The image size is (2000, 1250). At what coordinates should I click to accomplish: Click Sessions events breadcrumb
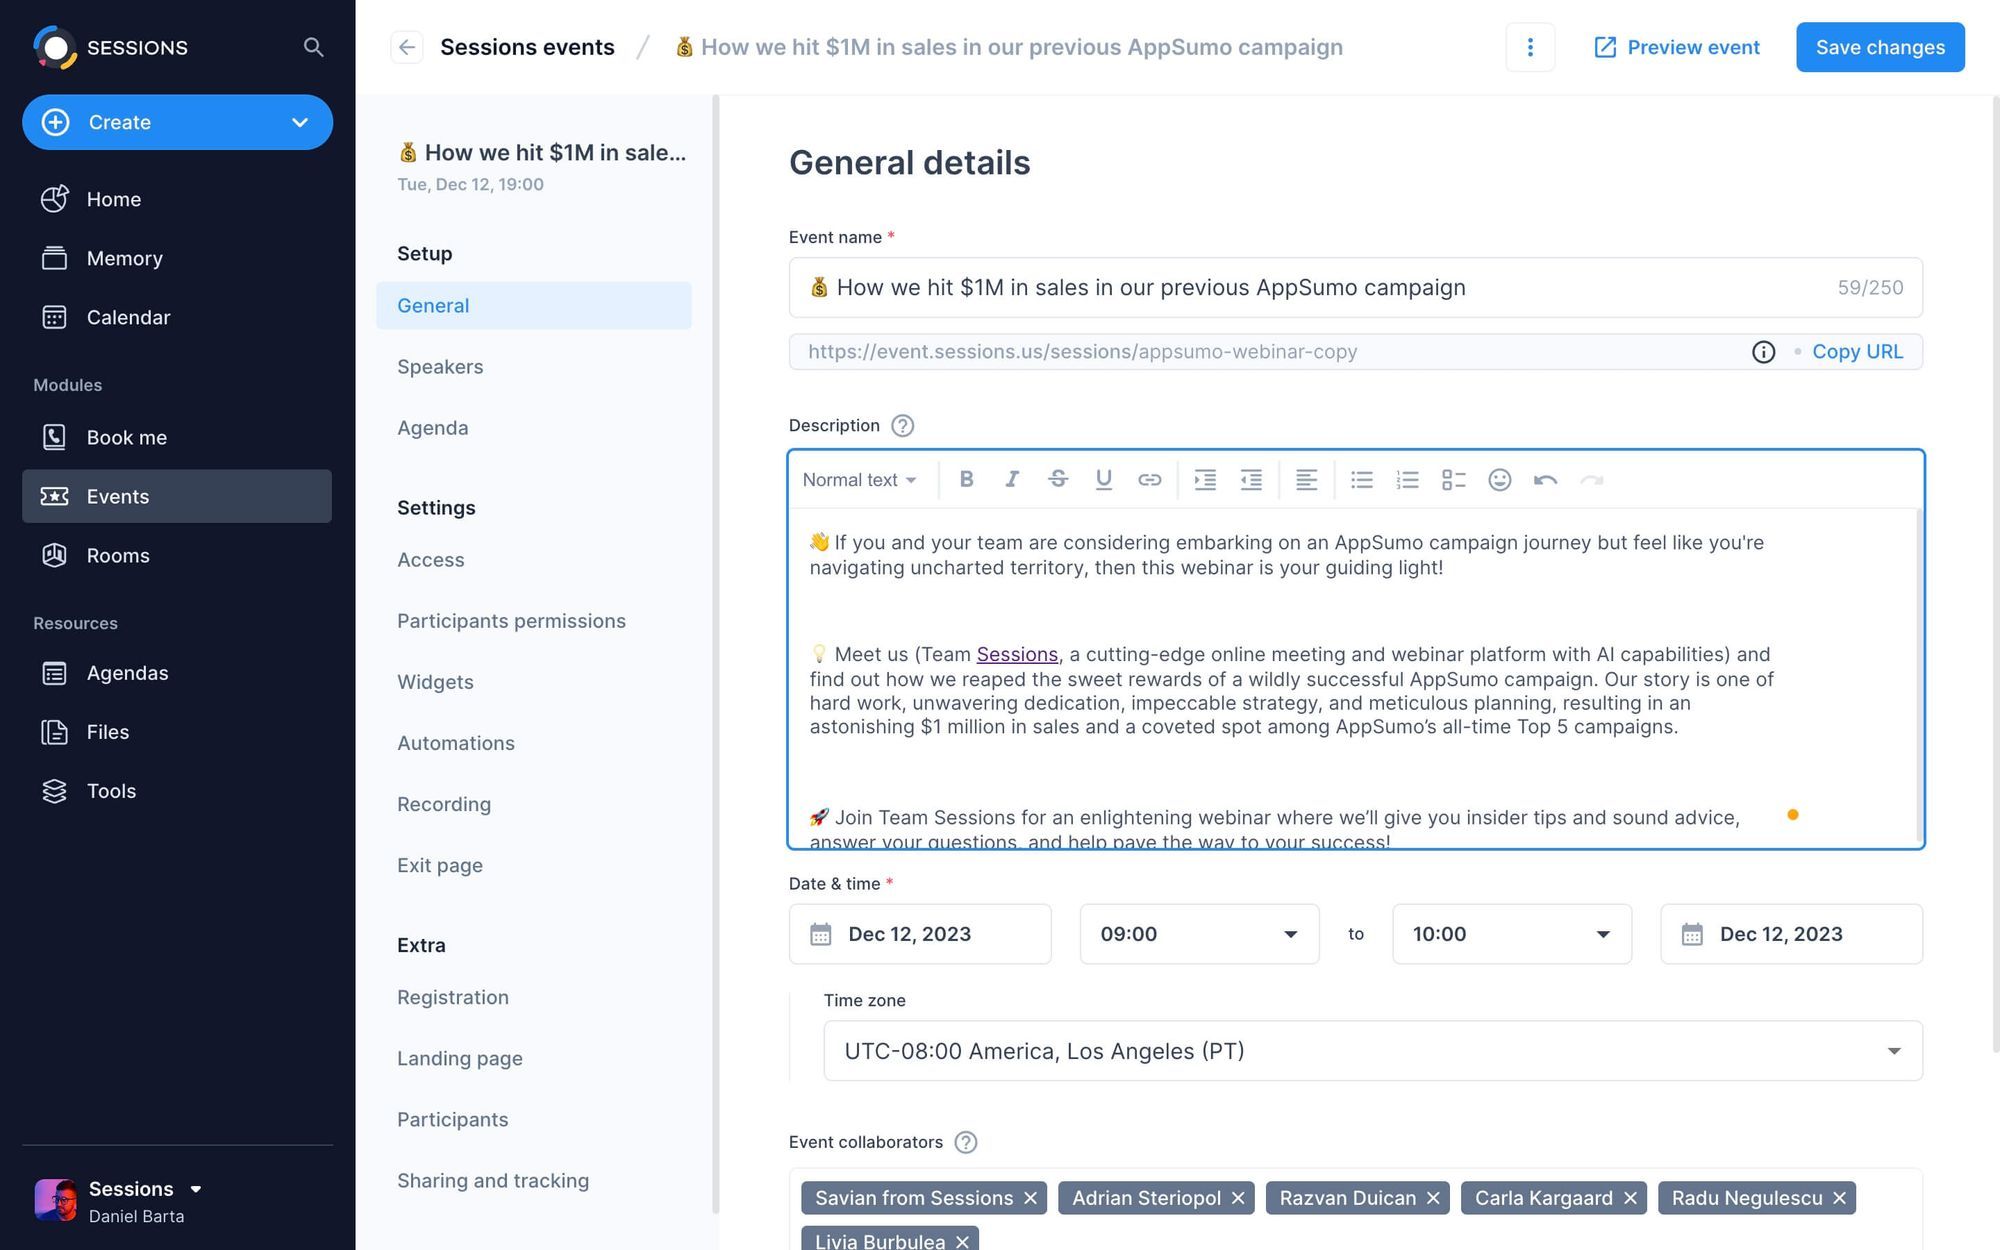(527, 47)
